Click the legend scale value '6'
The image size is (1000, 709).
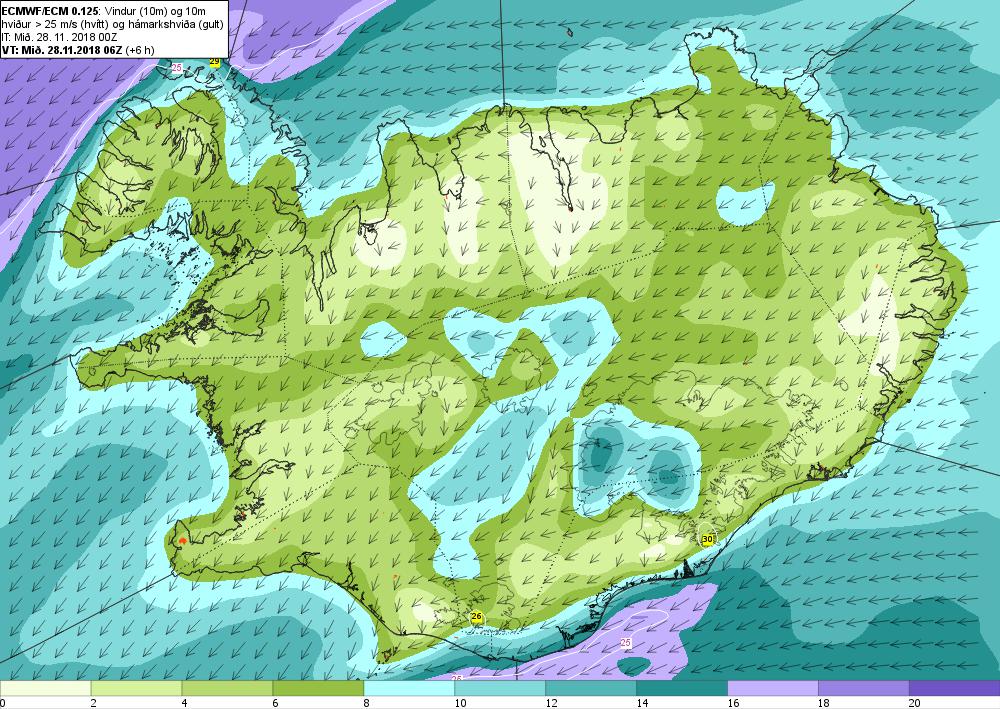click(276, 703)
